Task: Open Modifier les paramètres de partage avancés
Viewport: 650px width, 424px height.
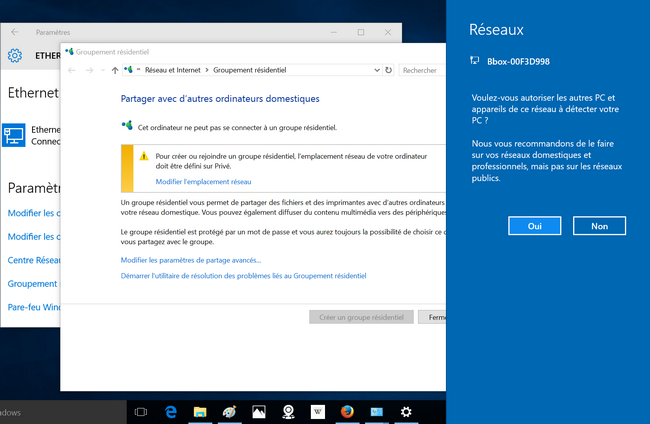Action: coord(191,260)
